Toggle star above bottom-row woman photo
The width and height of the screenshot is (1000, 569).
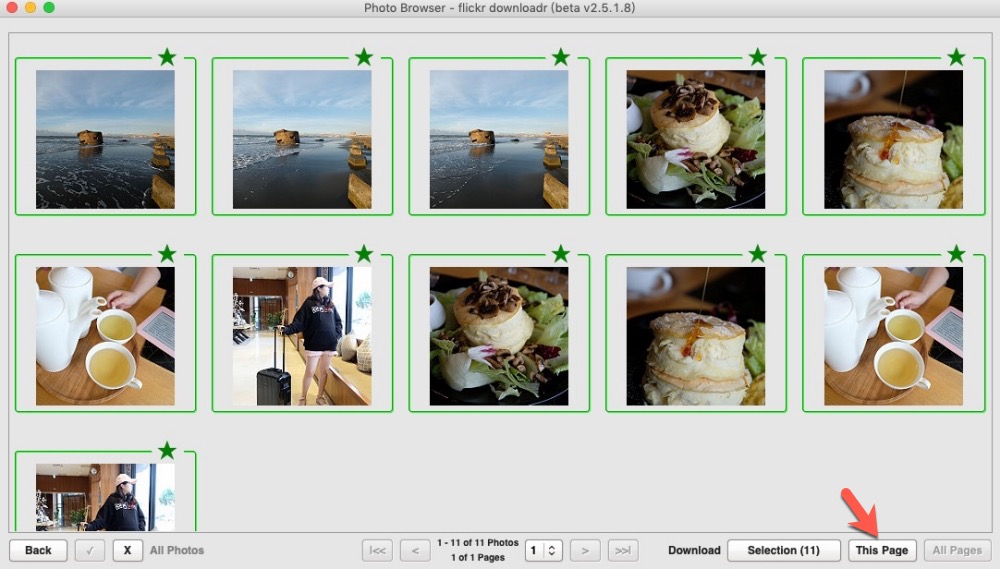[x=167, y=450]
